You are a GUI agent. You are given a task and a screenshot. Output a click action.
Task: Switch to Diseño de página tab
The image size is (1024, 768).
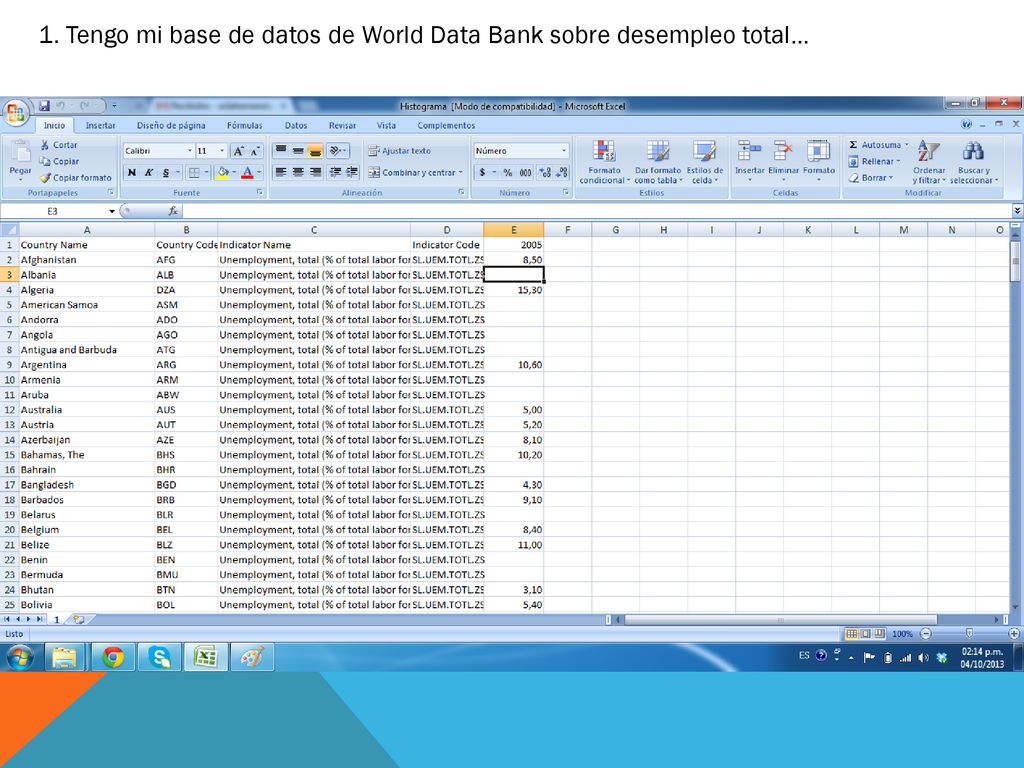click(171, 125)
